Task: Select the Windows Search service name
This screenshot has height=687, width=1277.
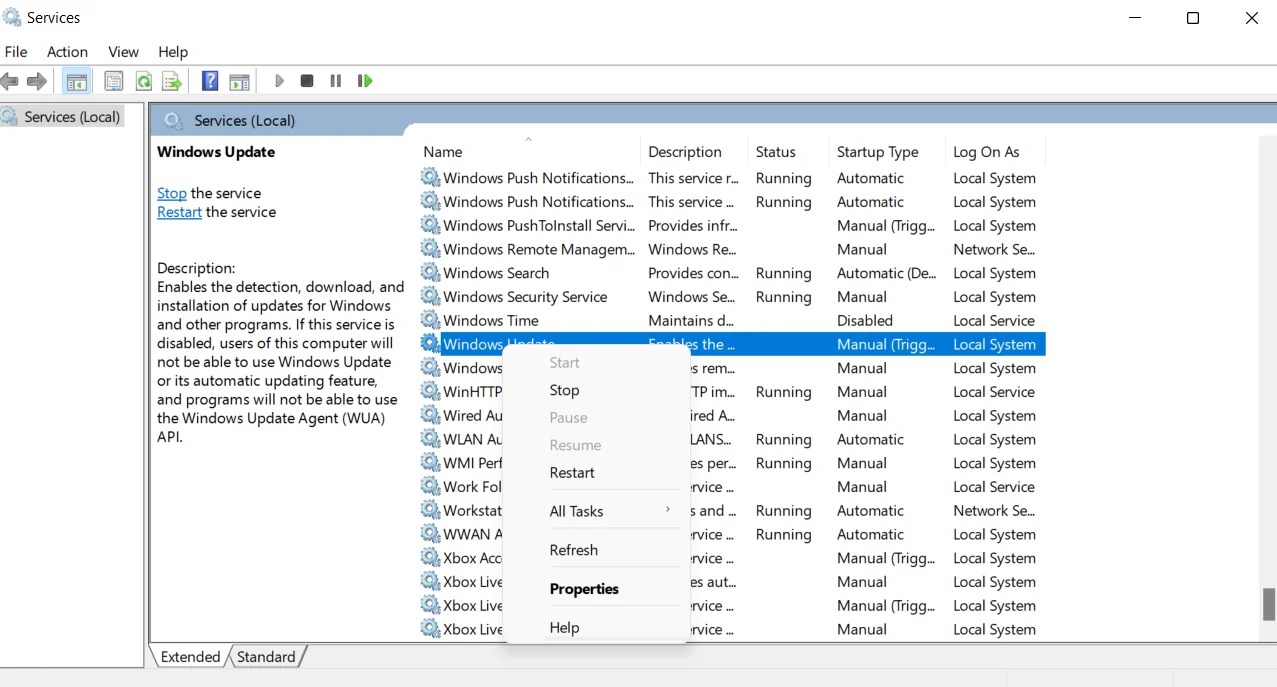Action: pos(496,273)
